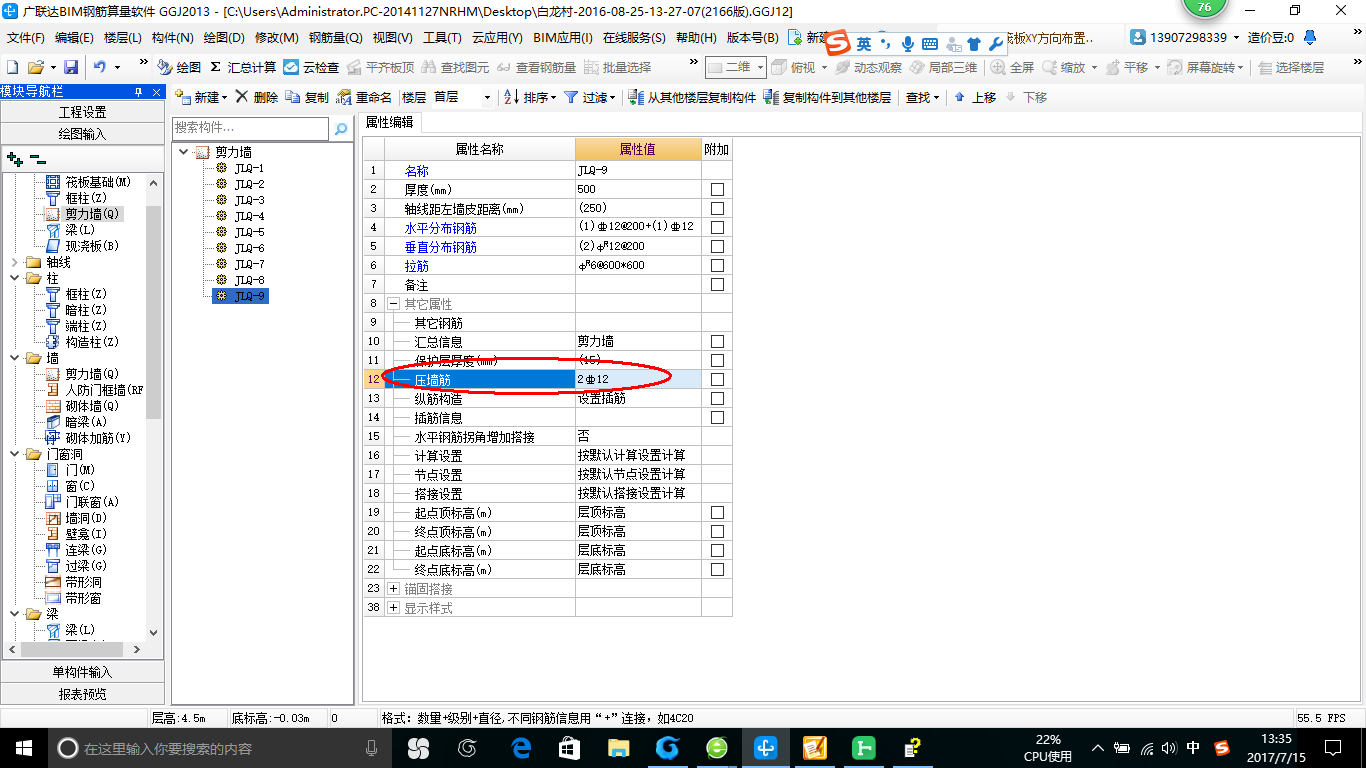Open the 文件(F) menu

pyautogui.click(x=26, y=38)
